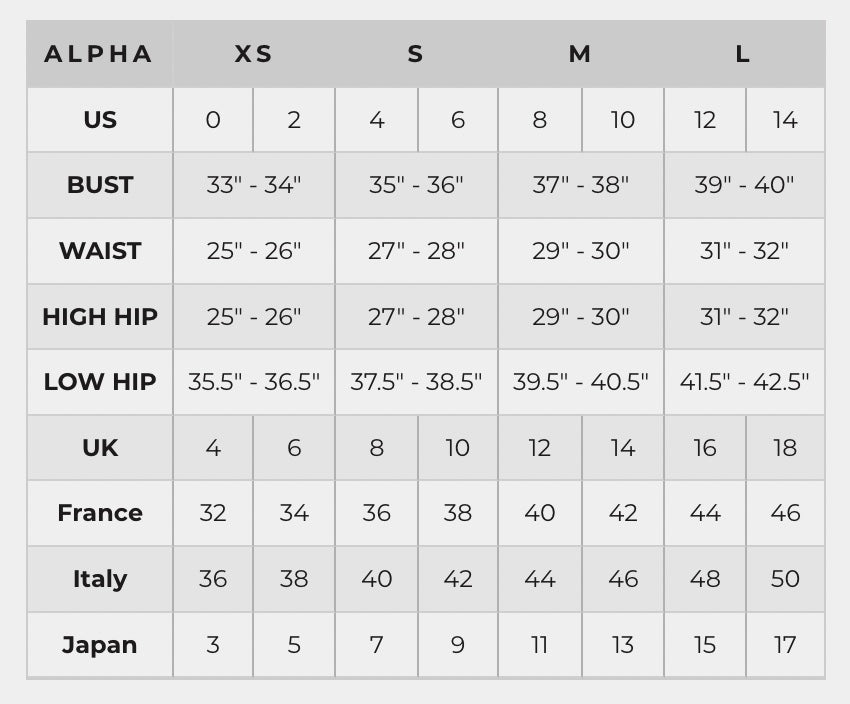Click the BUST row label

tap(100, 185)
